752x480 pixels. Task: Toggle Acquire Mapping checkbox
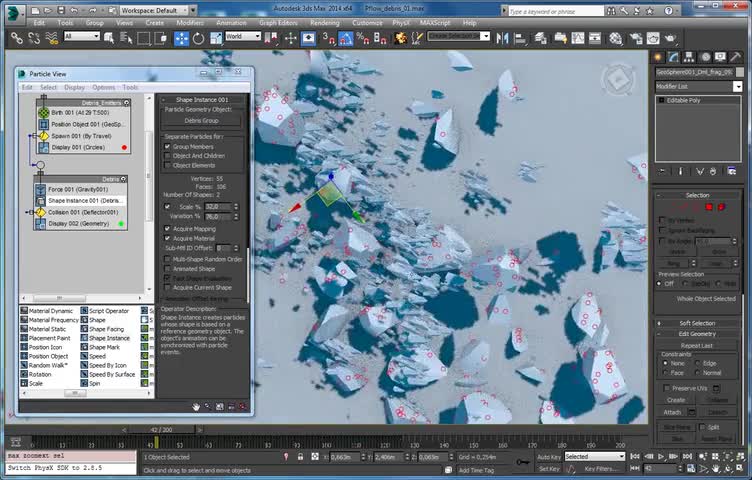click(x=167, y=229)
